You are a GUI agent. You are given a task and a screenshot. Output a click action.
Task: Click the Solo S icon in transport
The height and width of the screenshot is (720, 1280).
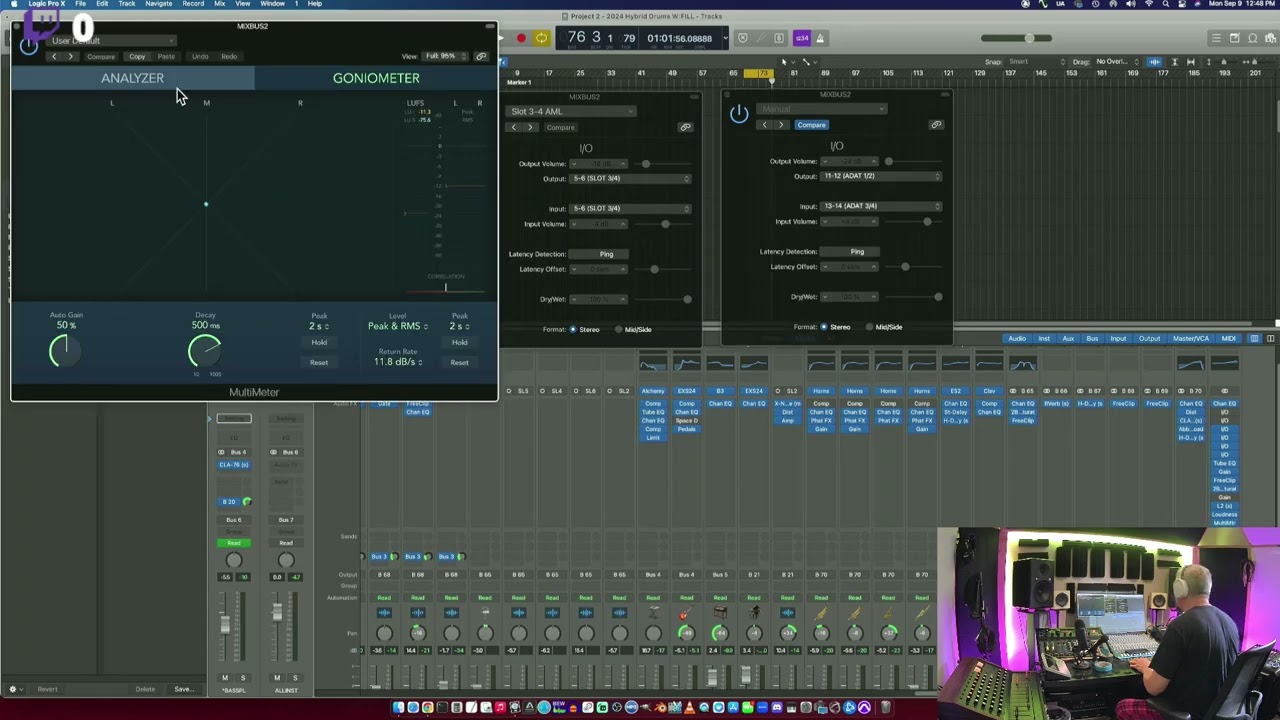tap(779, 38)
